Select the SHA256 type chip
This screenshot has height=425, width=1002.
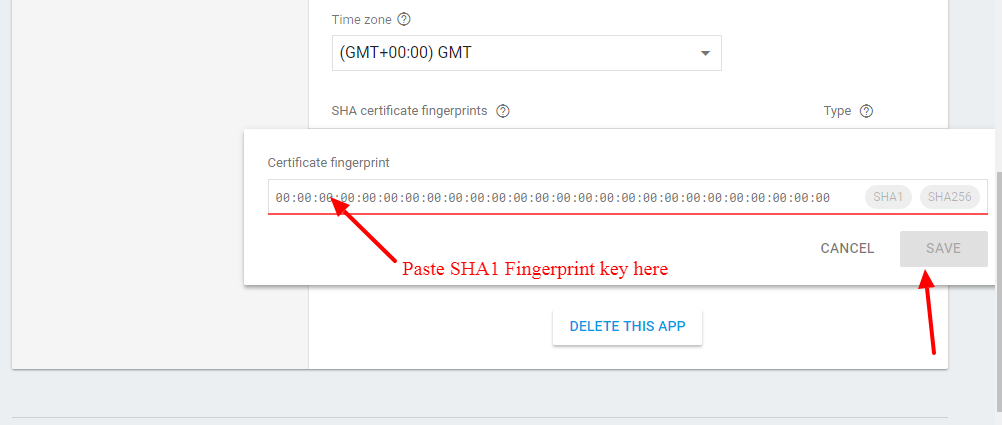click(949, 197)
